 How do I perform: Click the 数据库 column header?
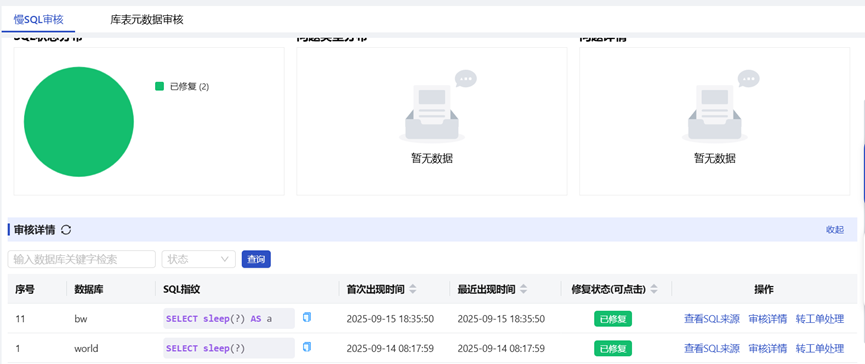(89, 289)
